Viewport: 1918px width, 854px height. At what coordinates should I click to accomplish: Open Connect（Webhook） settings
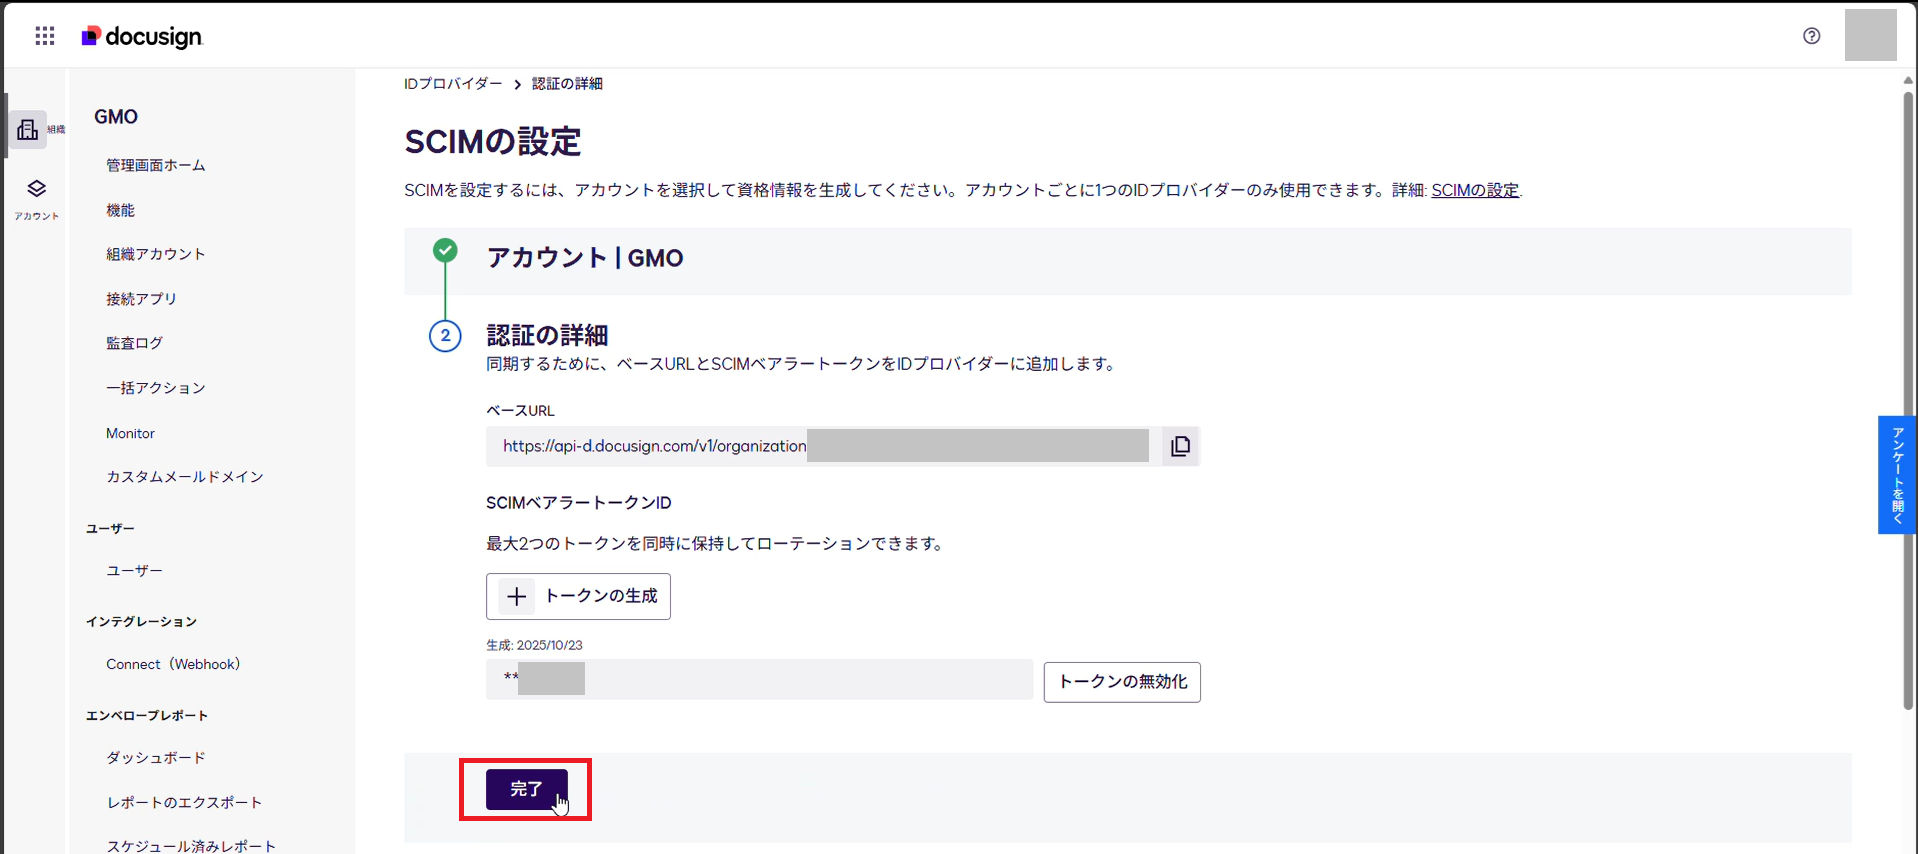pyautogui.click(x=173, y=664)
